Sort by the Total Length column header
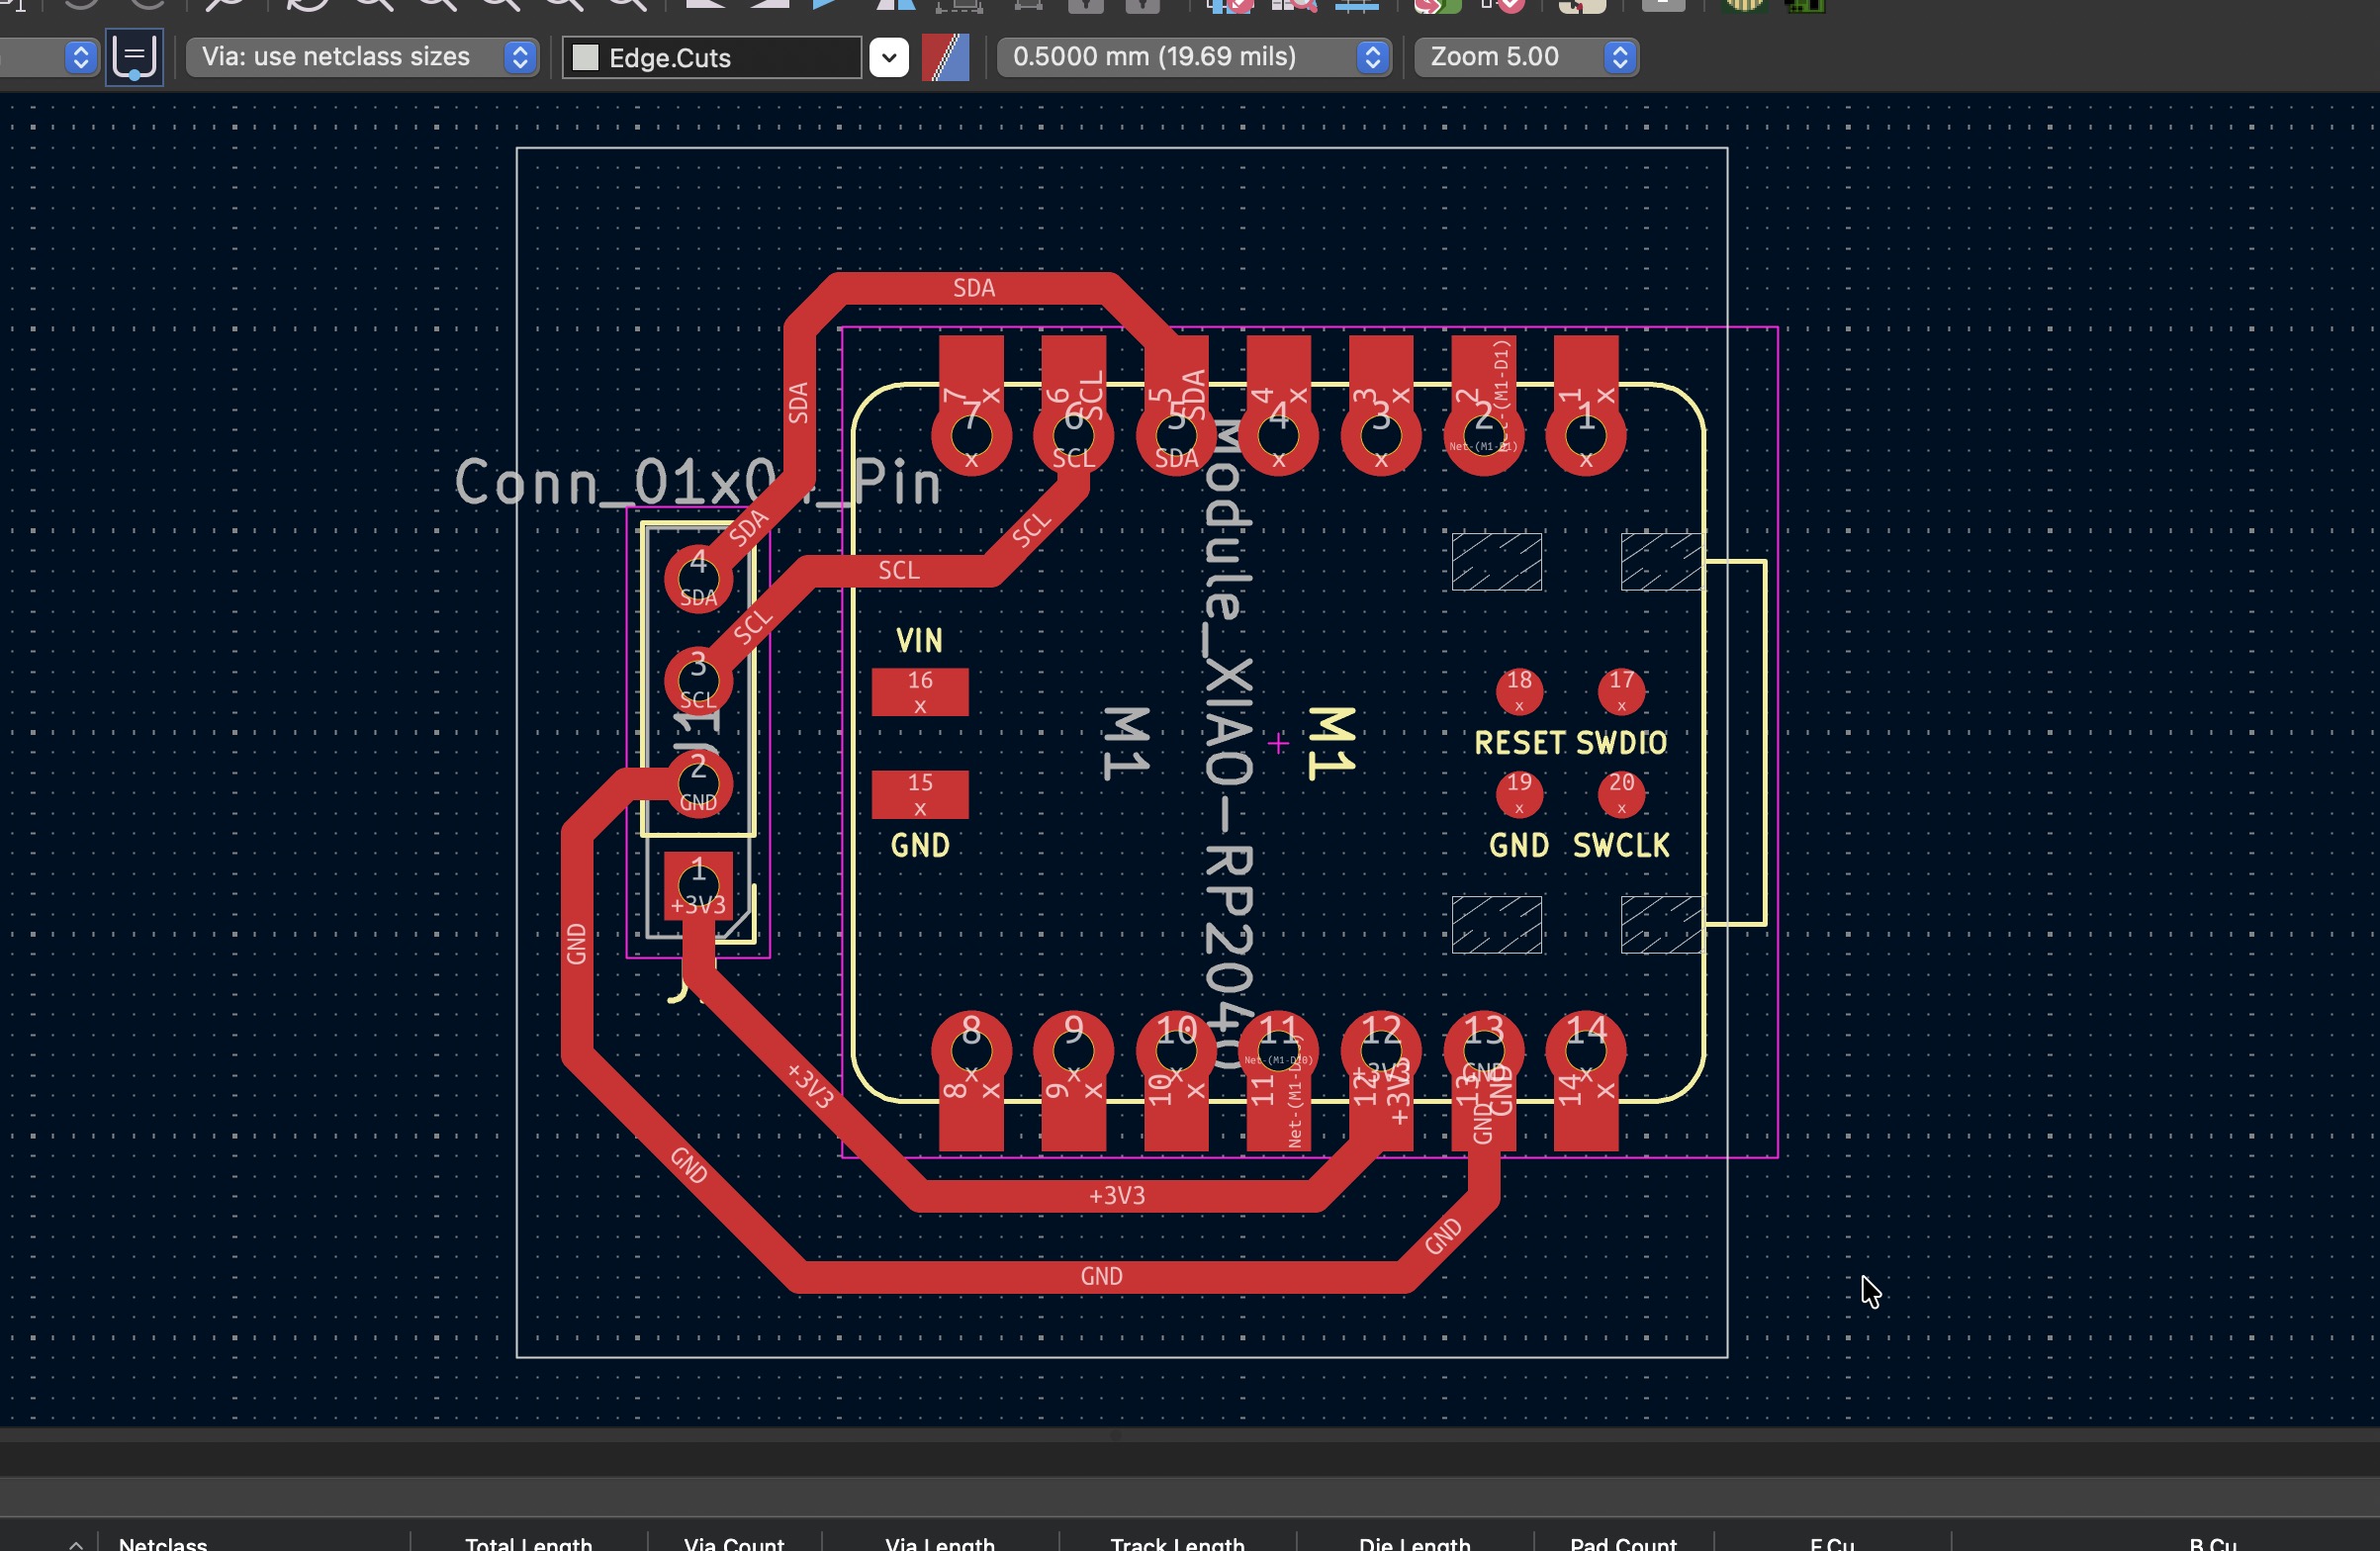The height and width of the screenshot is (1551, 2380). click(x=528, y=1543)
